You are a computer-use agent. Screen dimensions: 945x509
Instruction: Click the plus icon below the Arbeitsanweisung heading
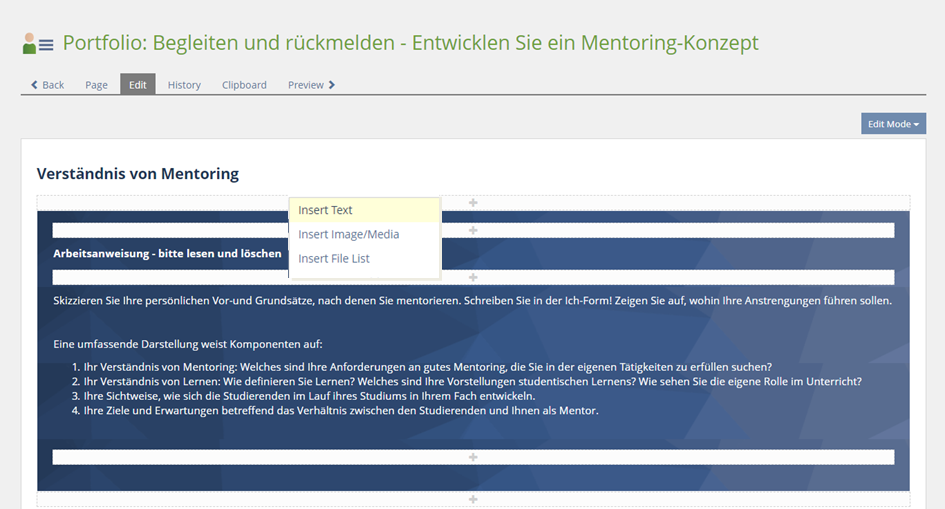tap(473, 277)
